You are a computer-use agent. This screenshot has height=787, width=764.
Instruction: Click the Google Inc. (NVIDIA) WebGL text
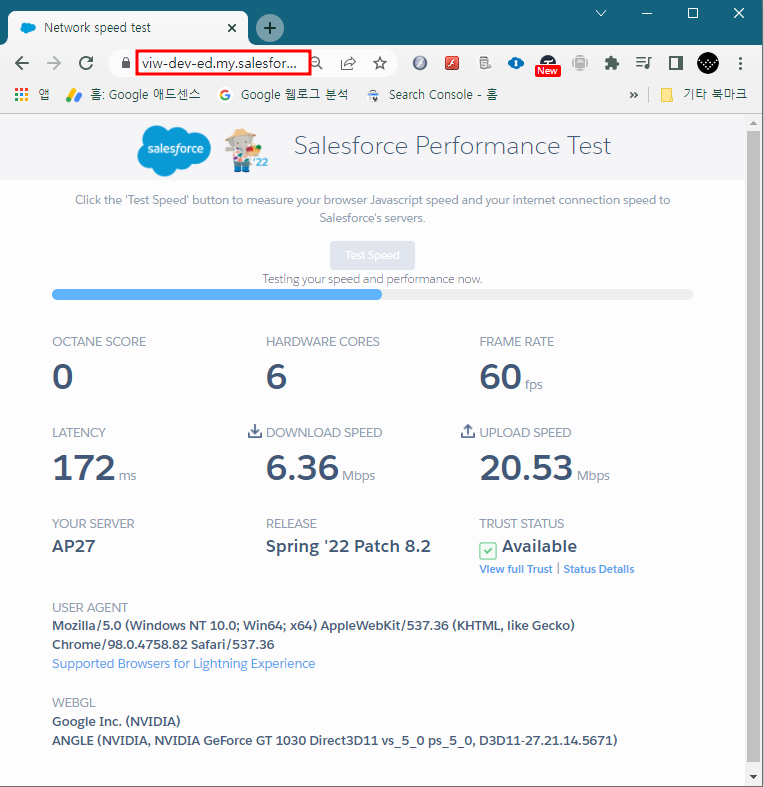tap(116, 722)
